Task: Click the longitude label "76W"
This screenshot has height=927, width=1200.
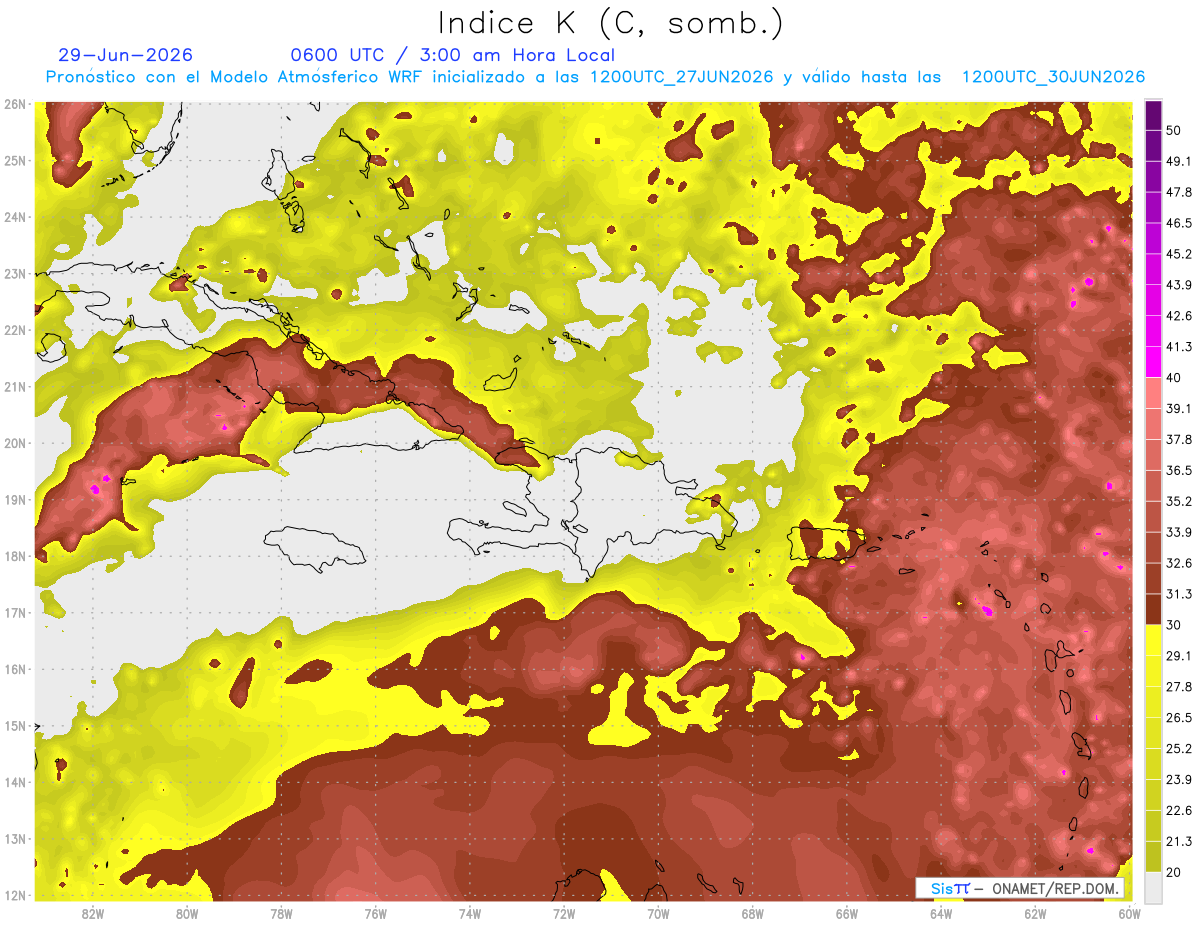Action: [x=375, y=913]
